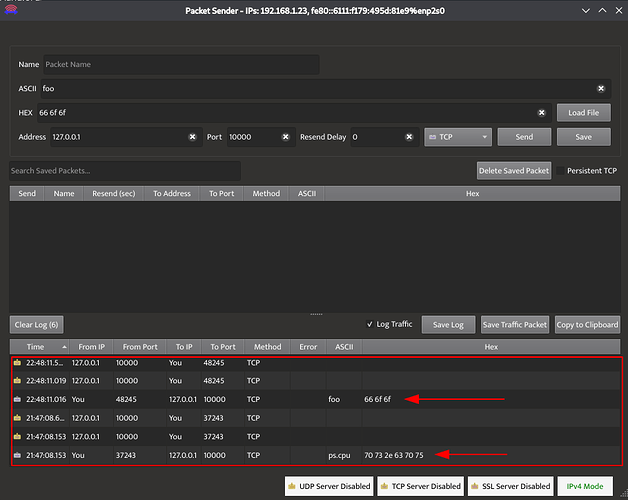Sort the log by the Time column header

pos(36,347)
